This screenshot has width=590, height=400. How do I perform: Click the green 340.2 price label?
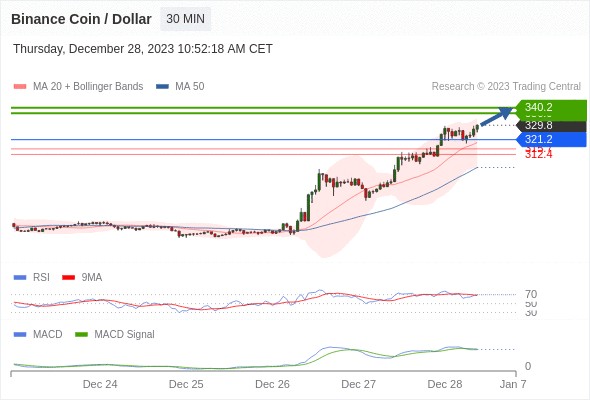click(551, 107)
